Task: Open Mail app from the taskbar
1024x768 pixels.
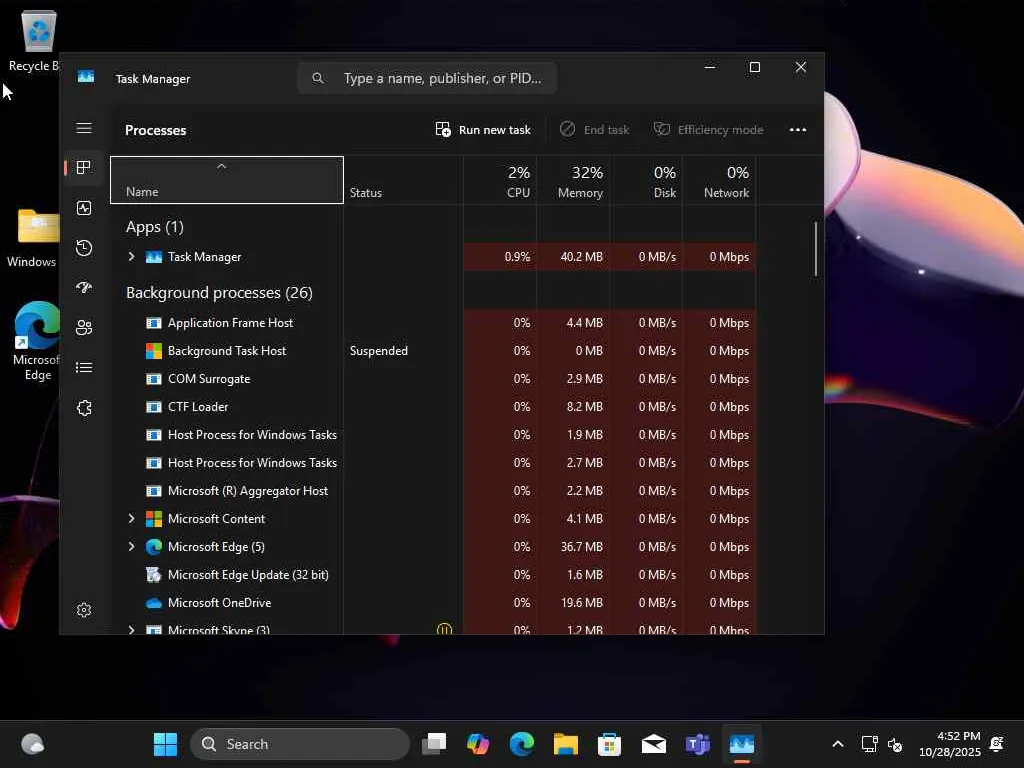Action: coord(654,744)
